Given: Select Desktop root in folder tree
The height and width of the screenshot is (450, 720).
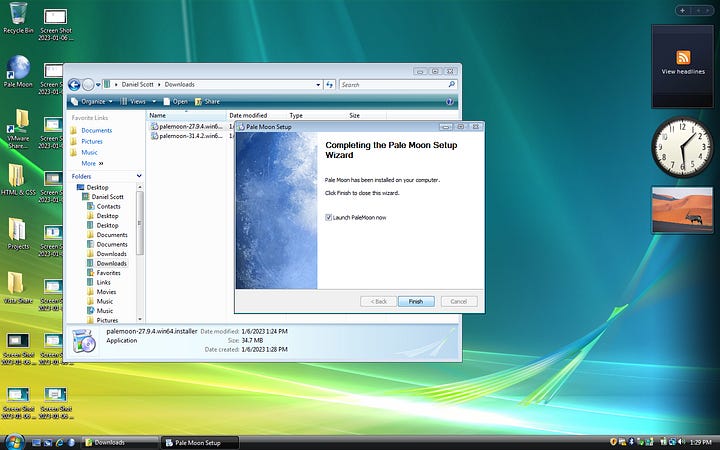Looking at the screenshot, I should click(97, 187).
